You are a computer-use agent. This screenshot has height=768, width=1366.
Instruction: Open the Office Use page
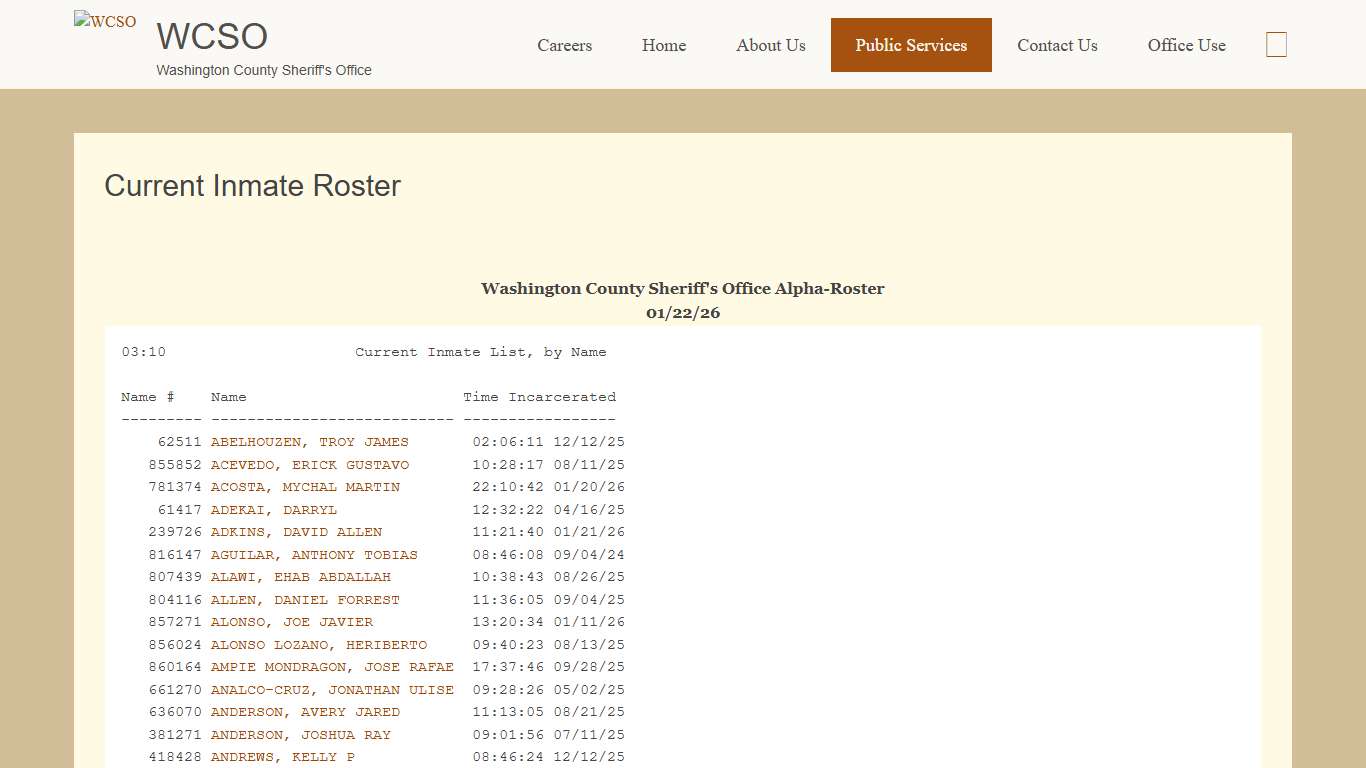1186,45
